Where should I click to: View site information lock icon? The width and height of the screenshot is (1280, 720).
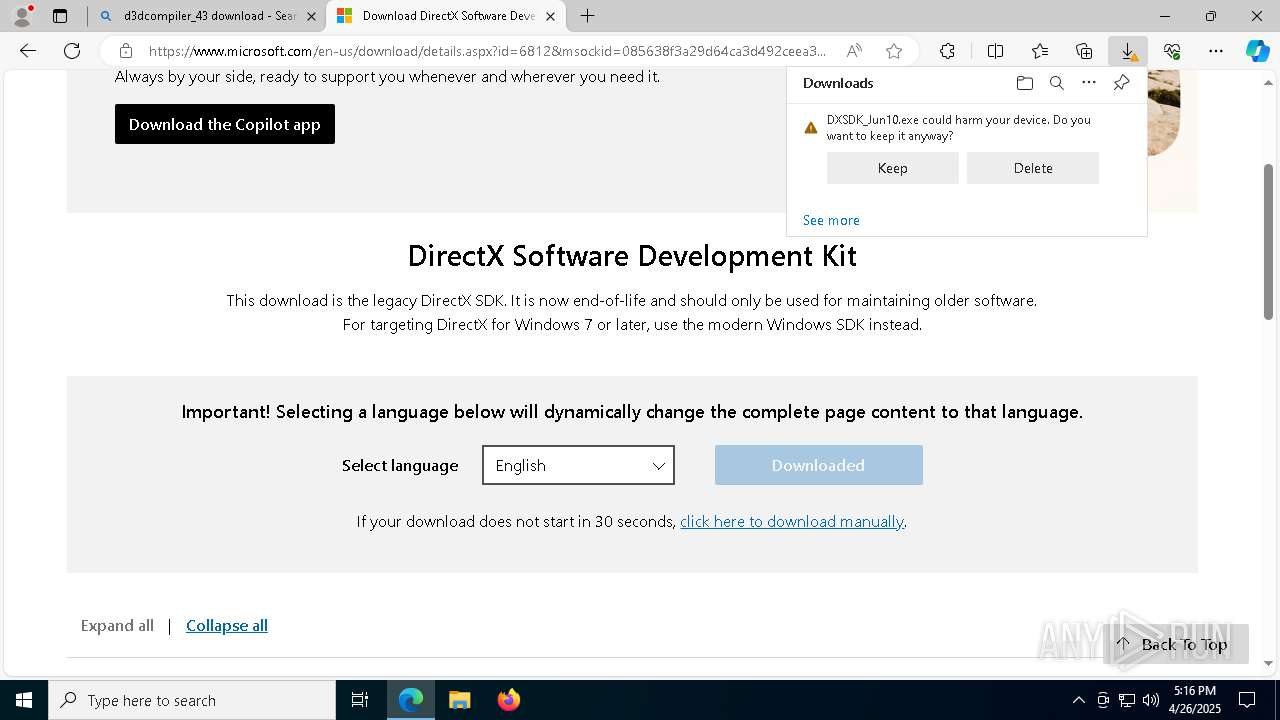pos(125,51)
